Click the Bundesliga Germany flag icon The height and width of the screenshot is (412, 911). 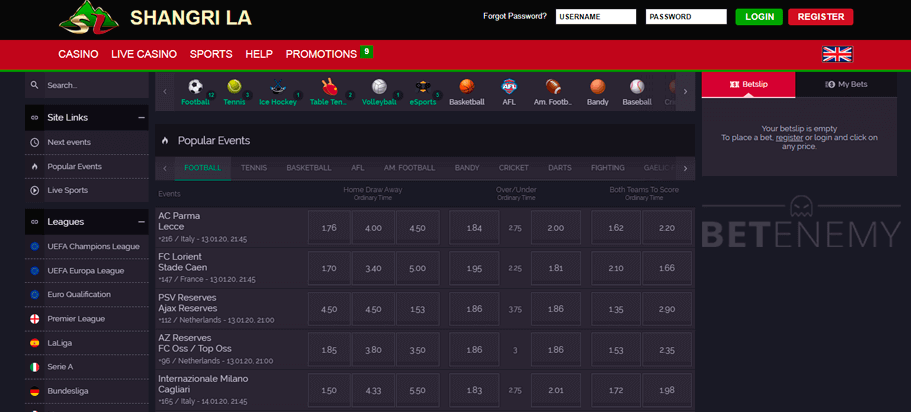(34, 391)
